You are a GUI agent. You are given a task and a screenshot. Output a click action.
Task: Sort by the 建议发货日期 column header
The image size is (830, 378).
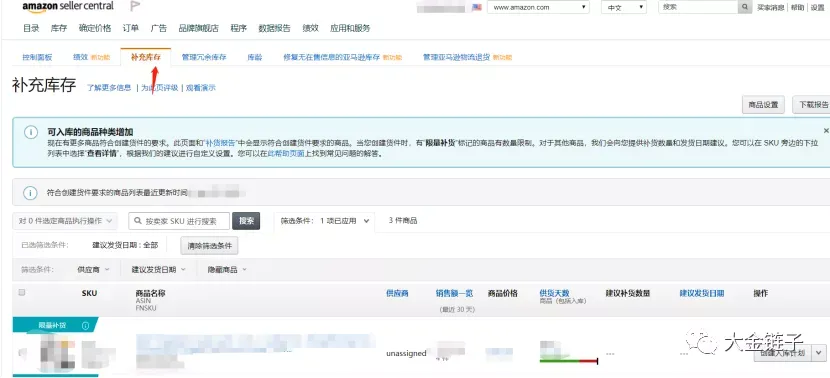coord(702,293)
